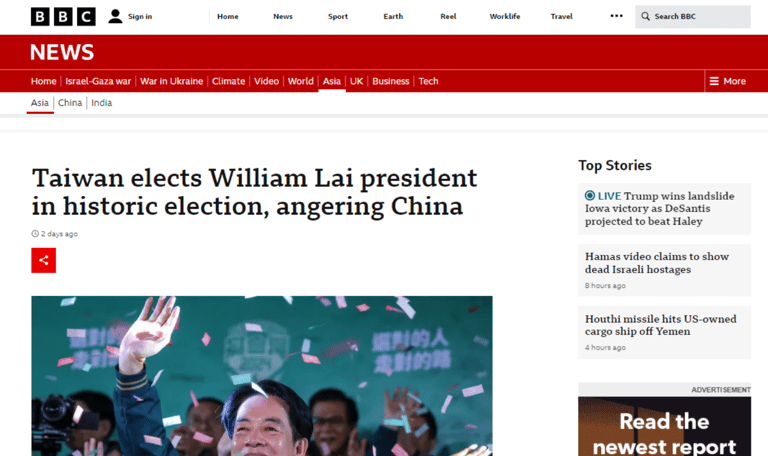Click the red share button
The height and width of the screenshot is (456, 768).
pos(44,260)
